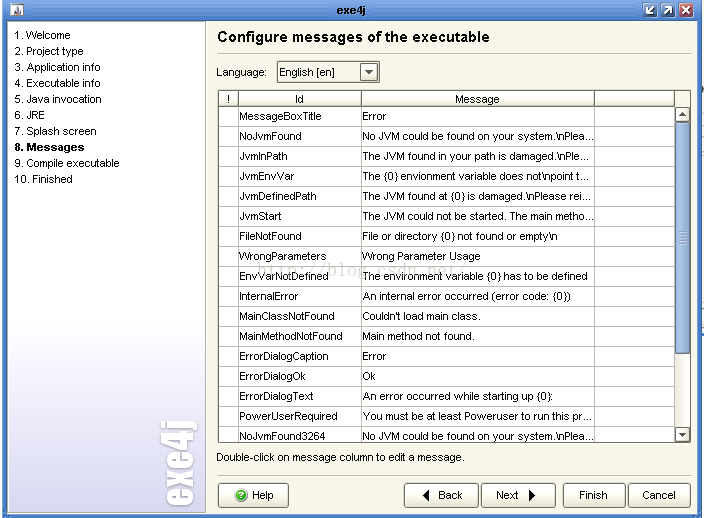
Task: Click the scrollbar down arrow
Action: click(x=682, y=435)
